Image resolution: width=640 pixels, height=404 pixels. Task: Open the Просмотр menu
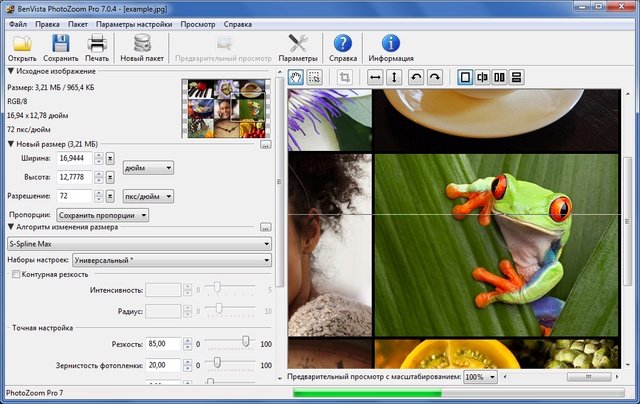[x=195, y=22]
